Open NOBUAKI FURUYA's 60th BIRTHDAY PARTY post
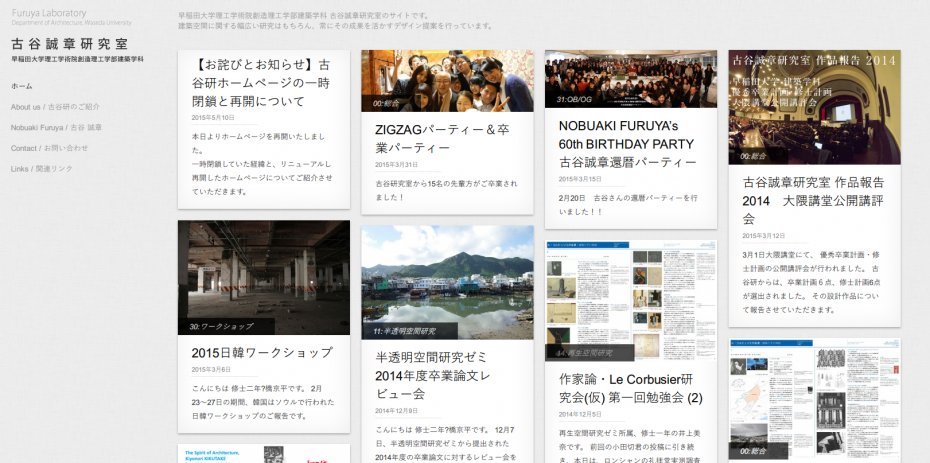Screen dimensions: 930x463 627,143
